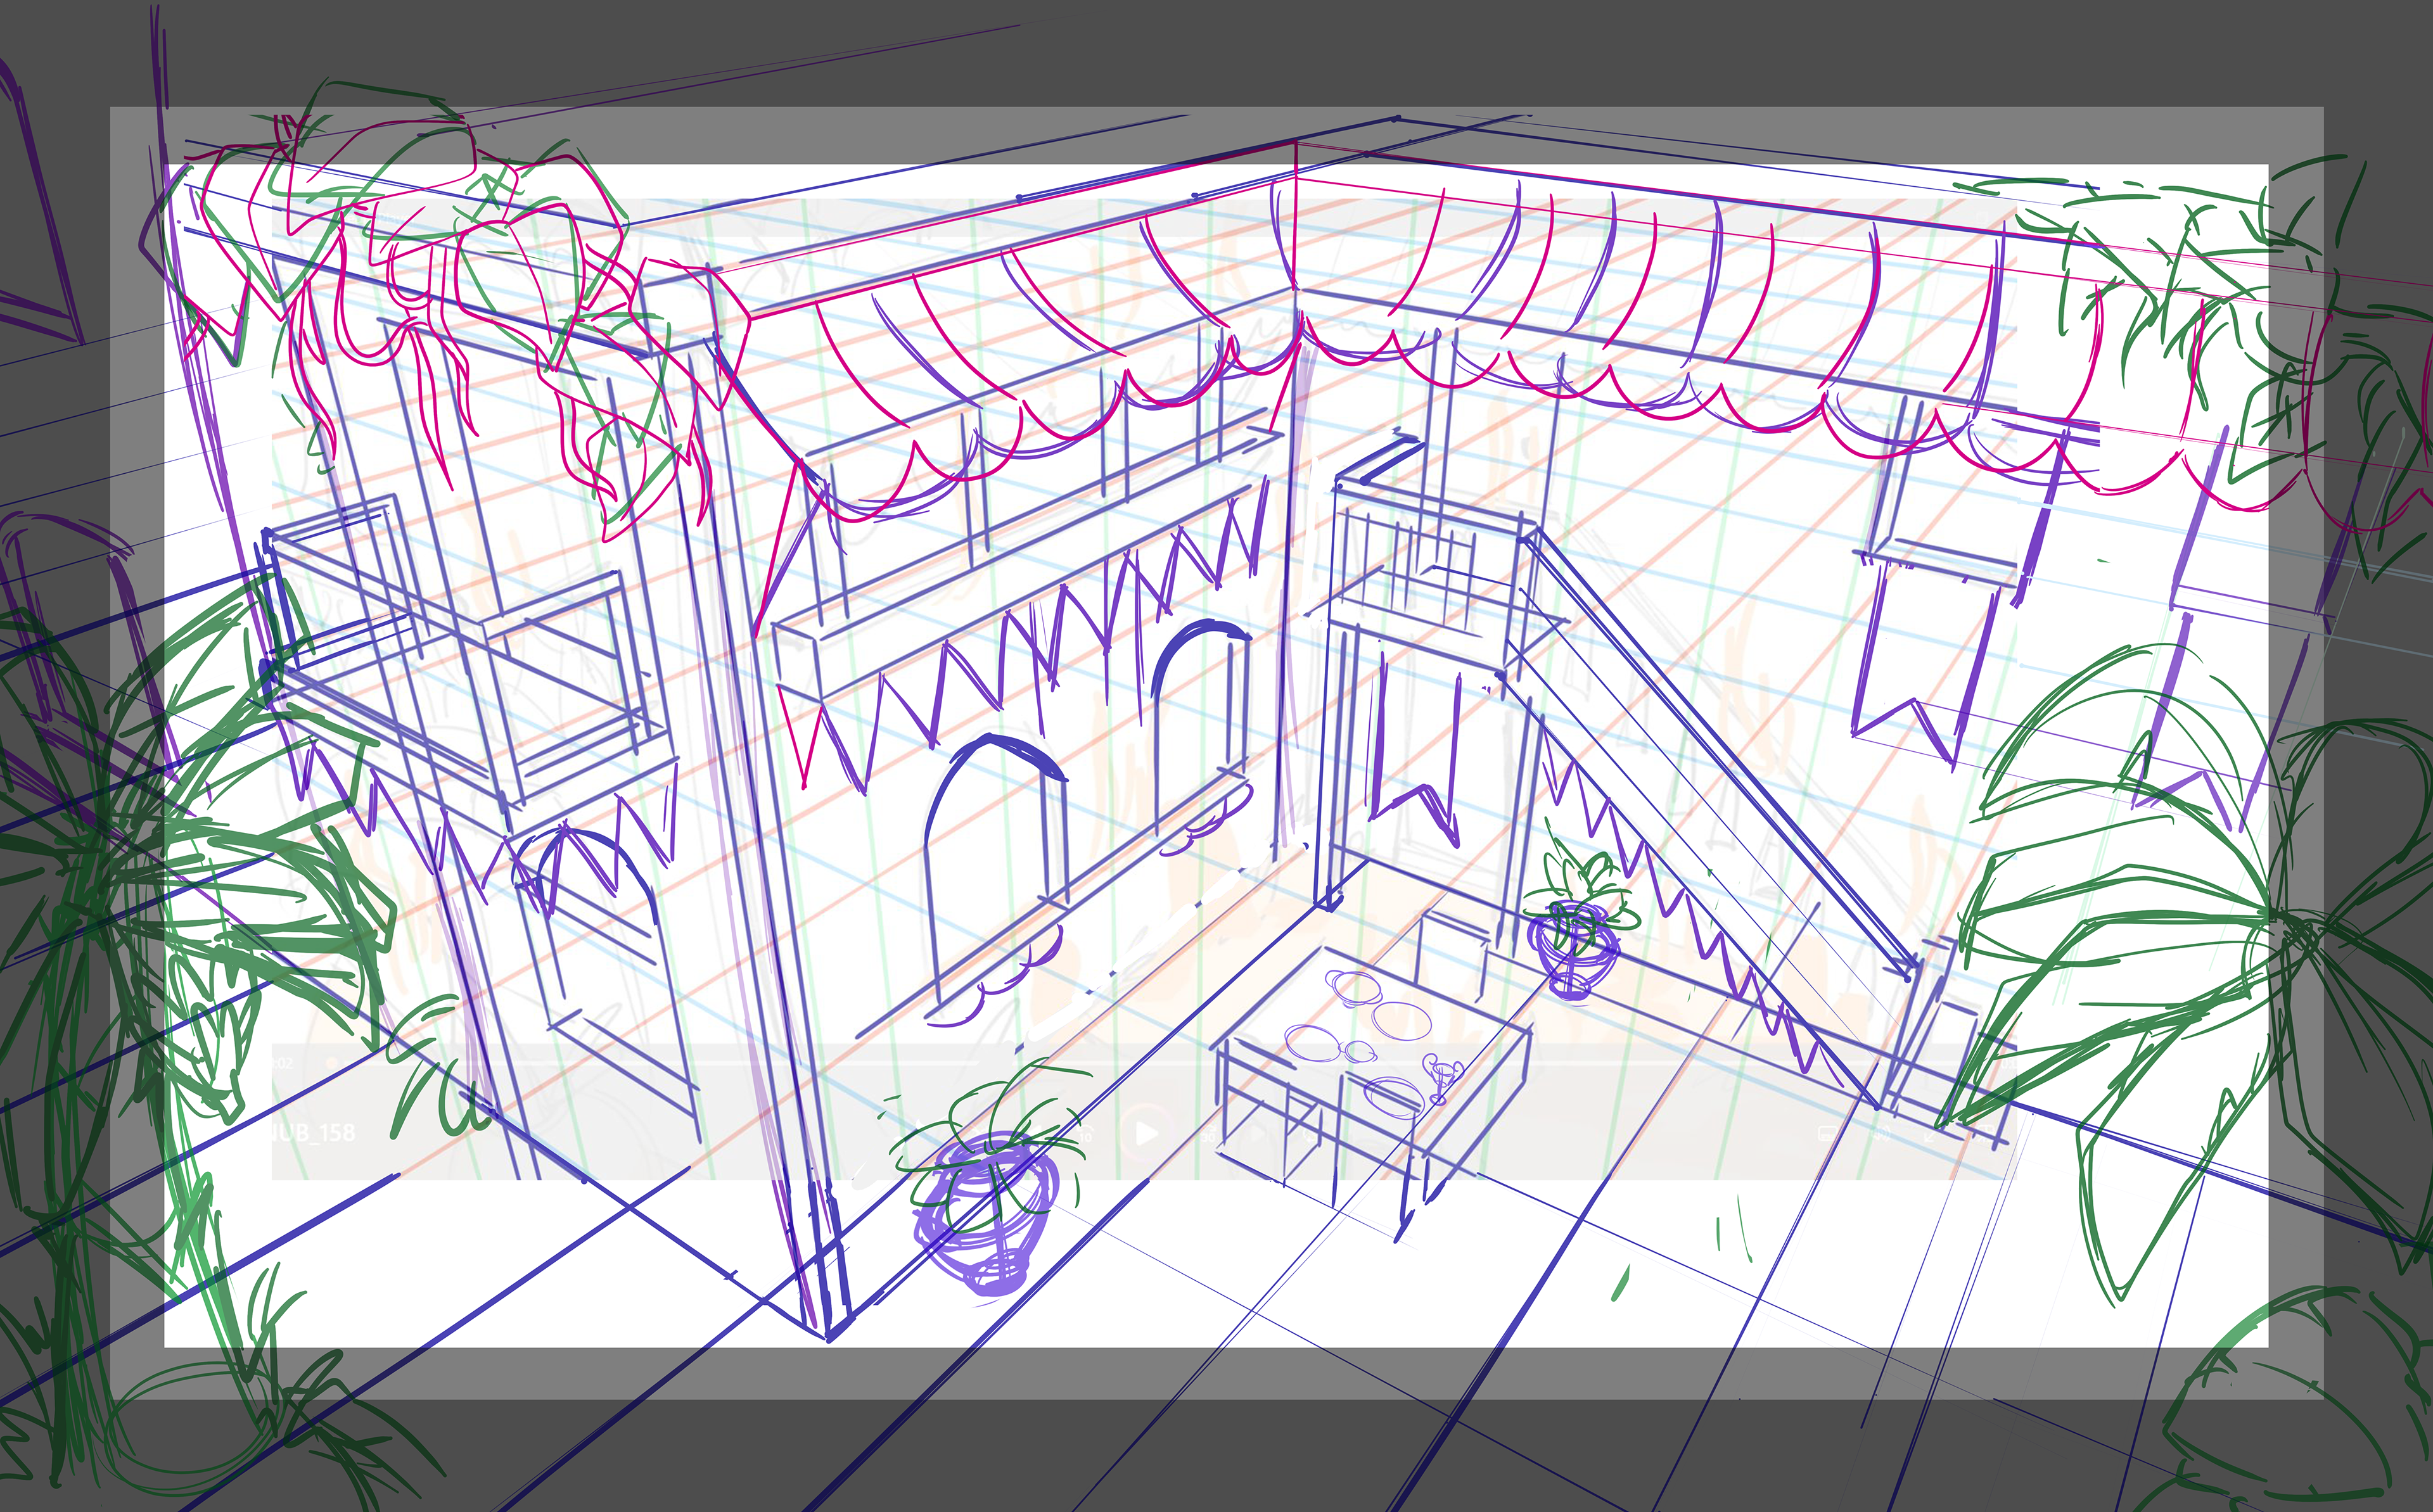Click the skip forward 30 seconds icon
The image size is (2433, 1512).
click(1209, 1136)
